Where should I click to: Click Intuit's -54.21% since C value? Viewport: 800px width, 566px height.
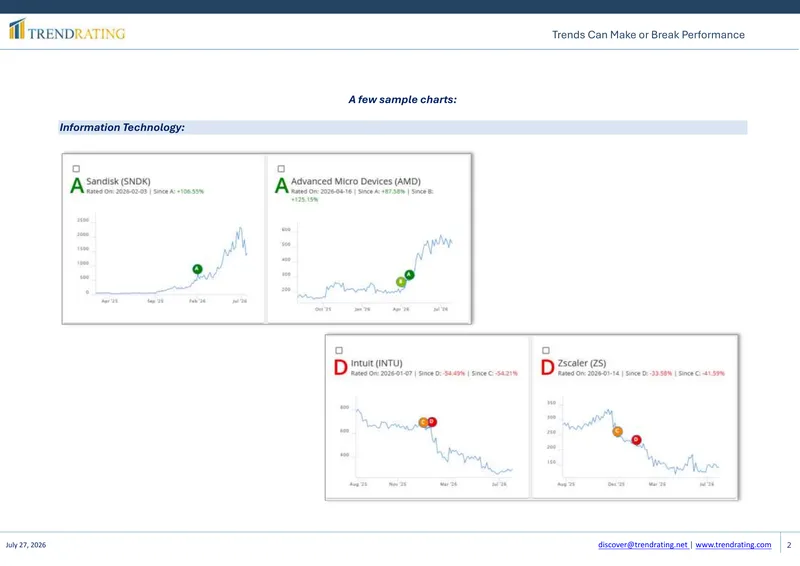click(x=506, y=374)
